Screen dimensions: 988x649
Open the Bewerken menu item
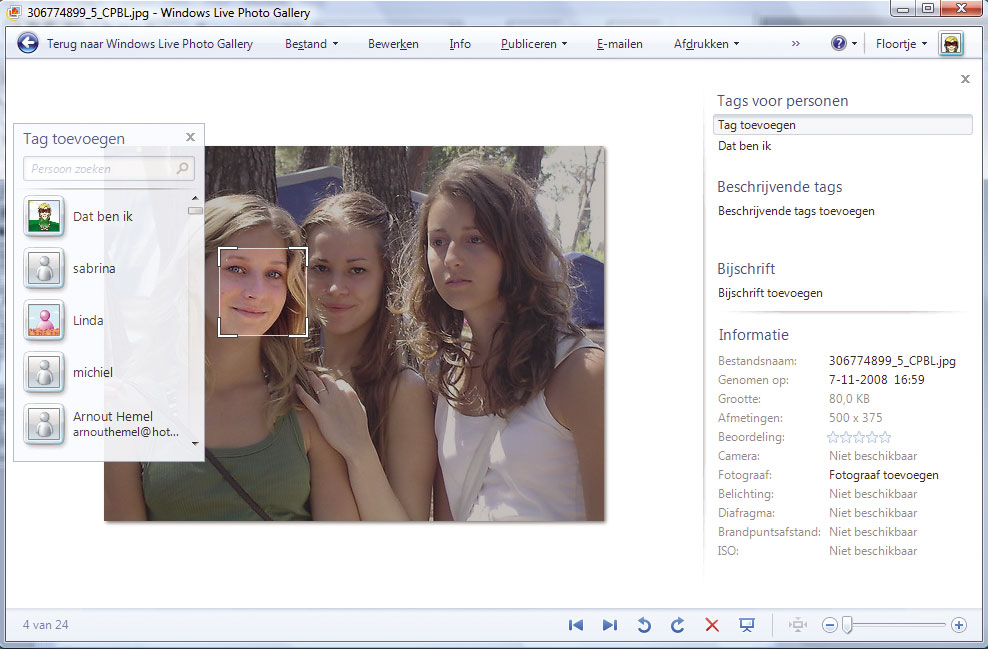click(x=393, y=44)
